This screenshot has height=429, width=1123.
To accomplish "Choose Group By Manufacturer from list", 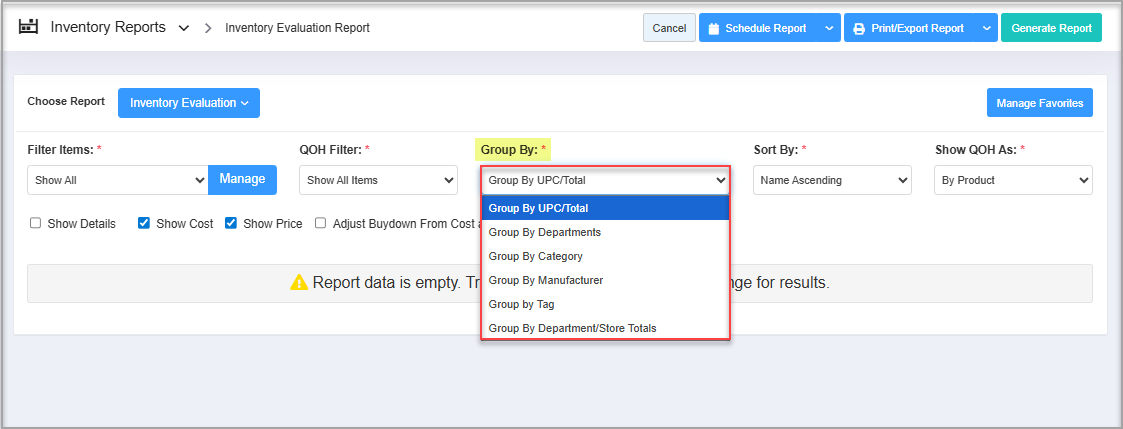I will 546,280.
